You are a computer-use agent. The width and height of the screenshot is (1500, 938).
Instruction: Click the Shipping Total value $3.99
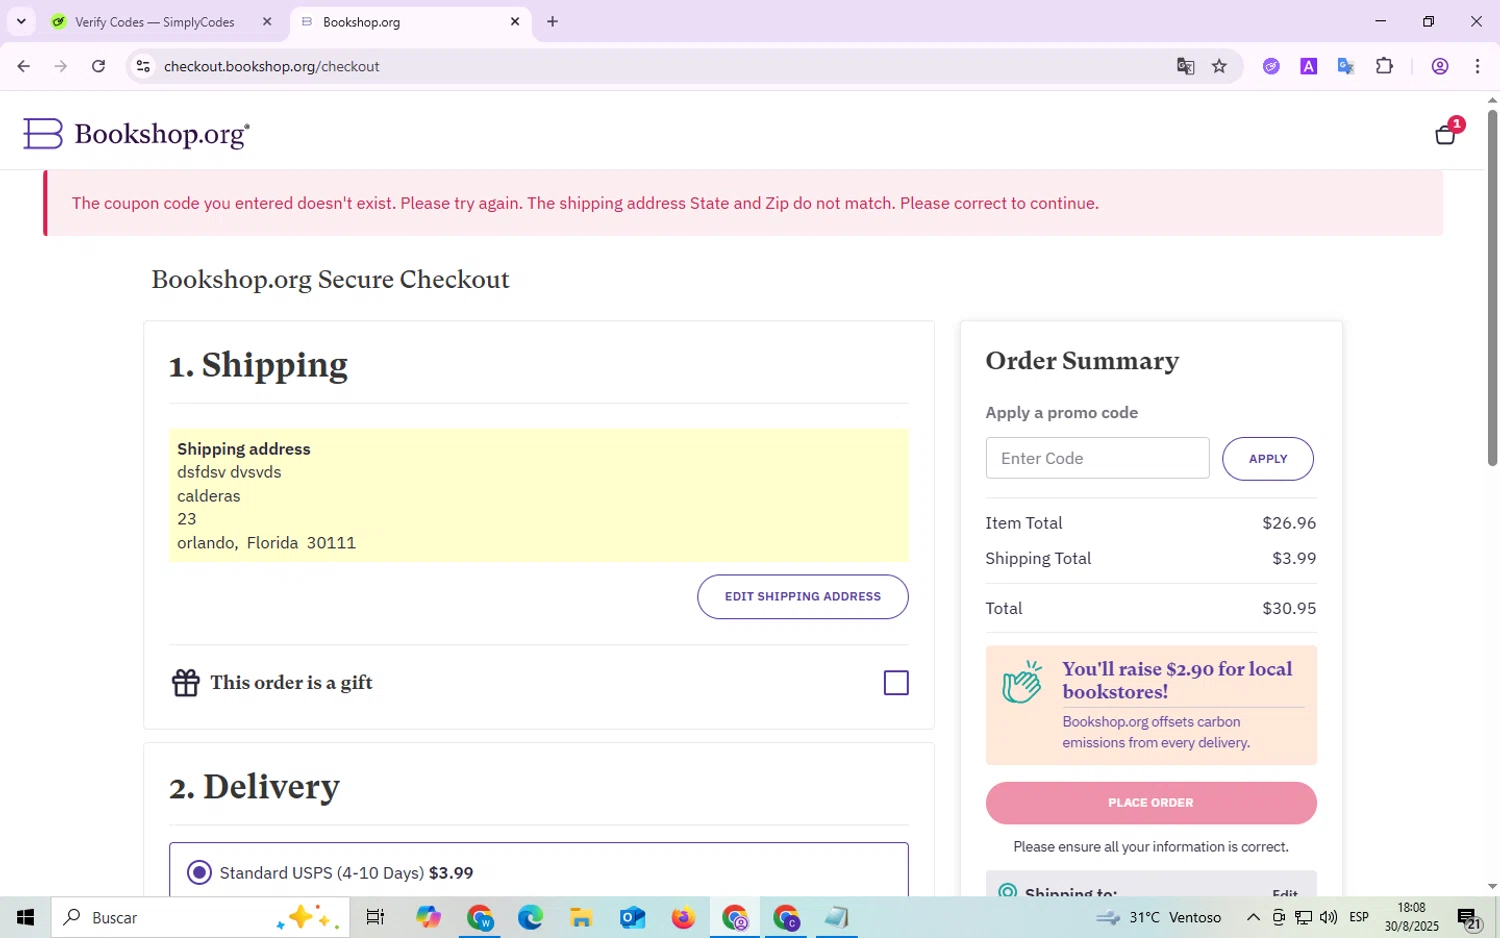[x=1294, y=558]
